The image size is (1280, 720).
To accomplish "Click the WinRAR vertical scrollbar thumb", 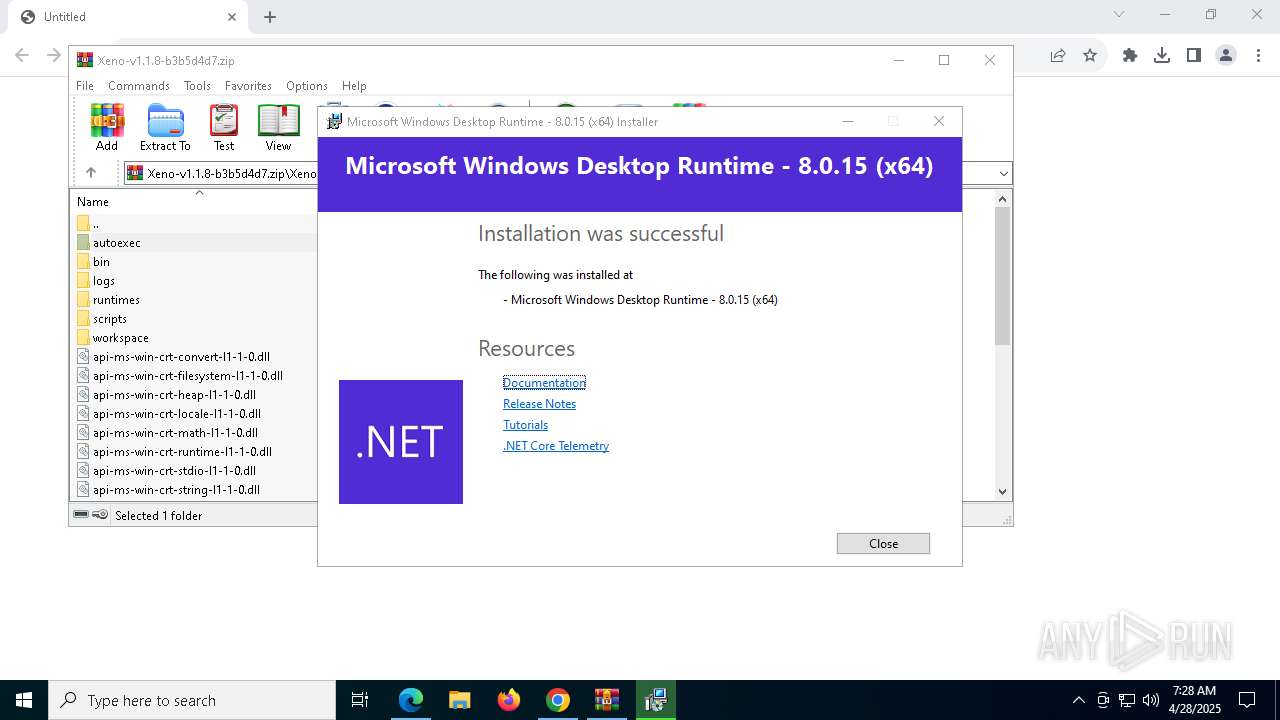I will coord(1003,276).
